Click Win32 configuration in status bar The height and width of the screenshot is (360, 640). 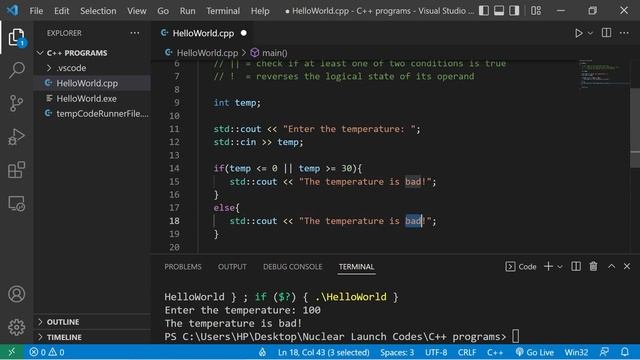point(576,352)
